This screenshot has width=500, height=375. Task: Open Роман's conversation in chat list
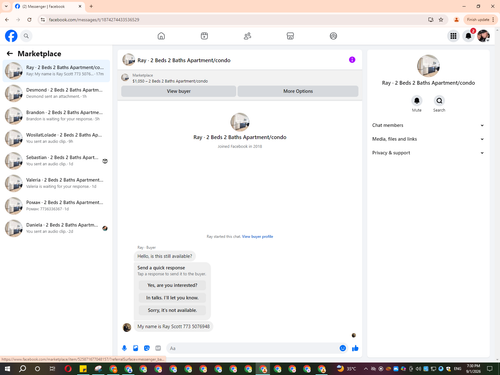pyautogui.click(x=56, y=206)
